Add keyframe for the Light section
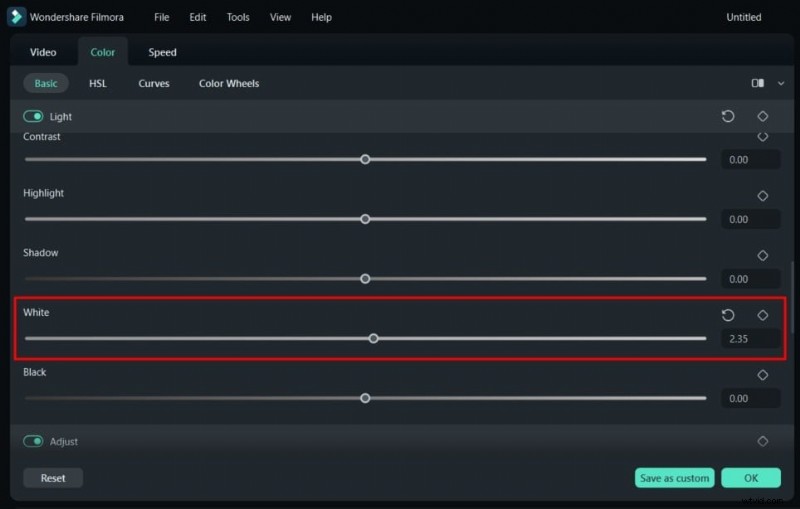This screenshot has height=509, width=800. tap(763, 116)
